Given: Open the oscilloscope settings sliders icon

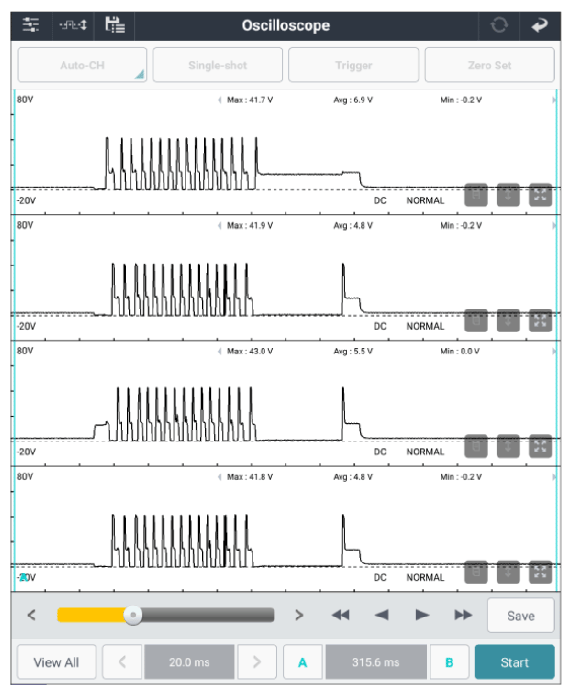Looking at the screenshot, I should pos(31,25).
